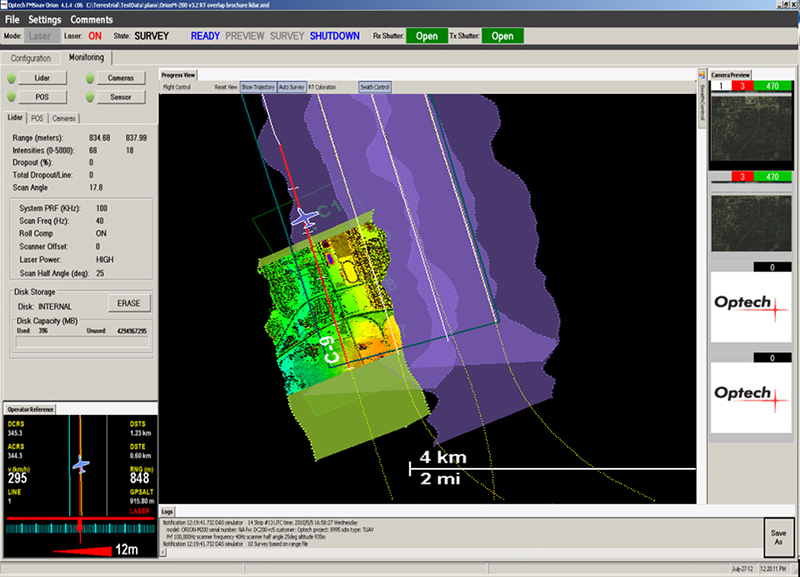Click the aircraft icon on the map
The height and width of the screenshot is (577, 800).
point(304,215)
